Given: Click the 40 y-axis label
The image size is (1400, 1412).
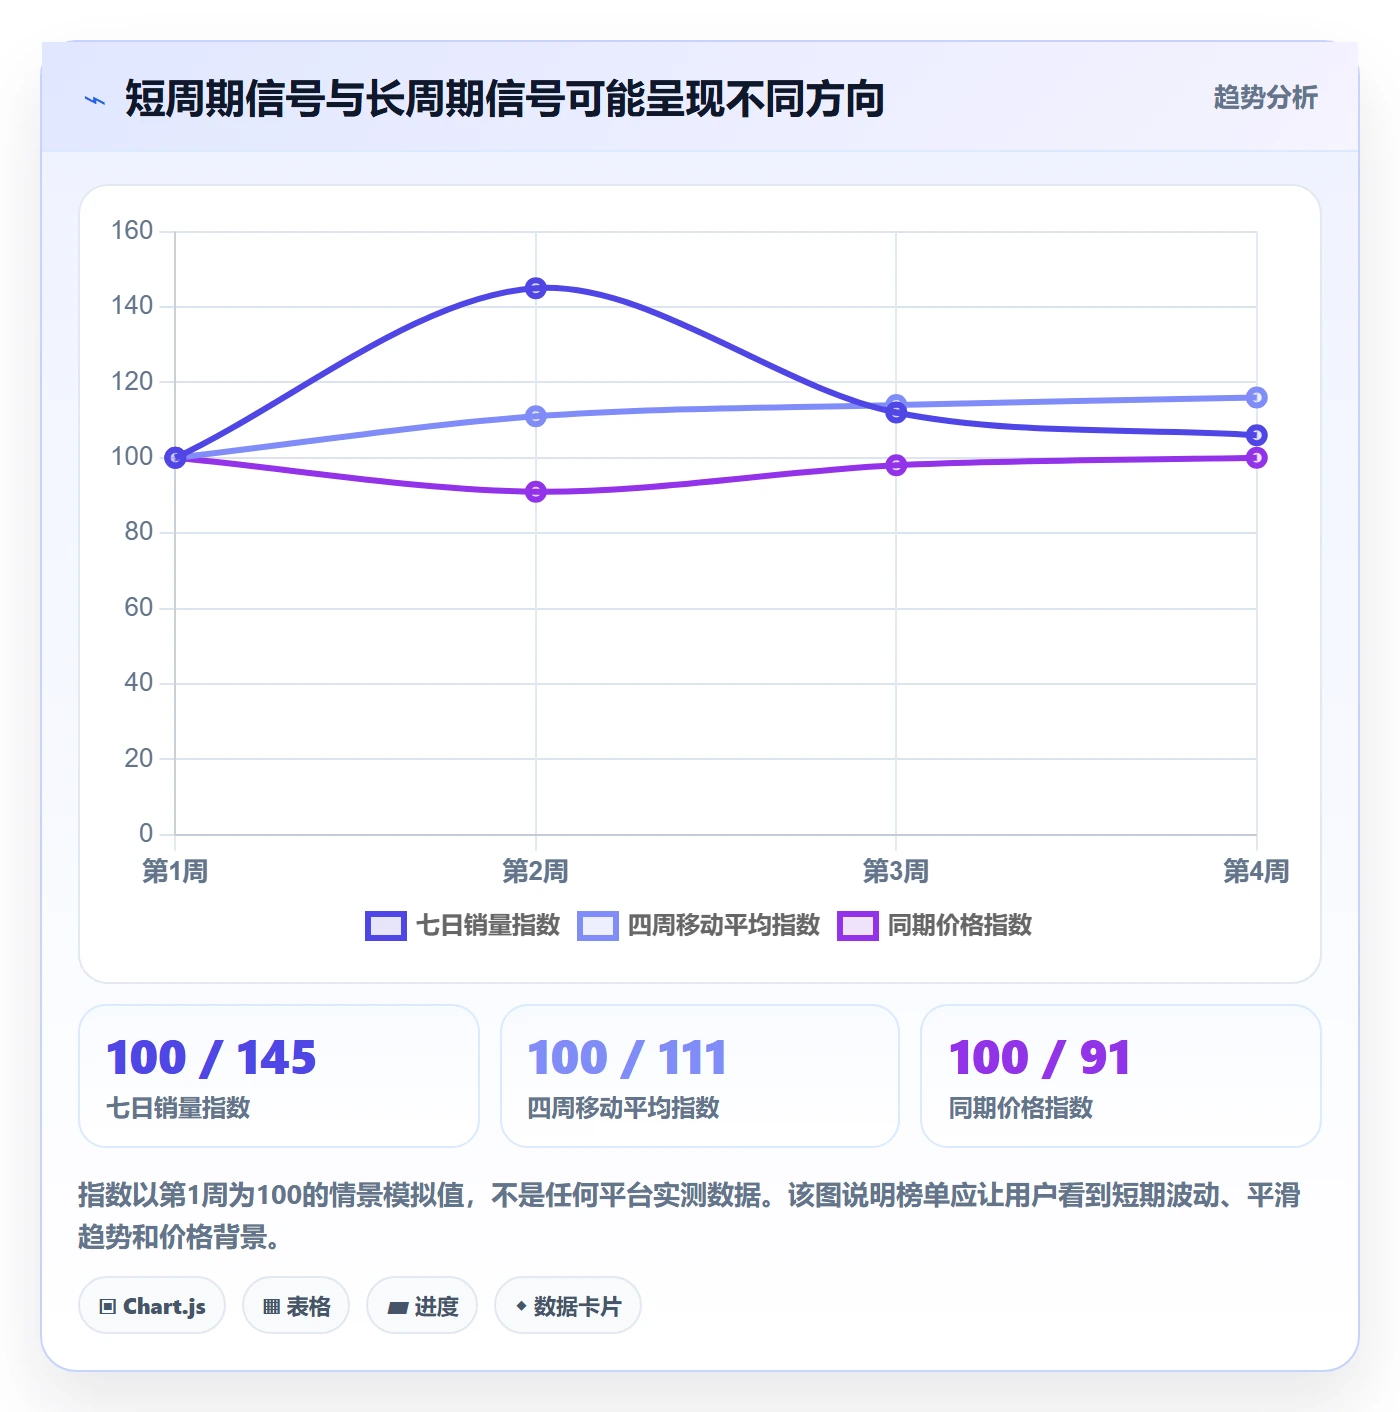Looking at the screenshot, I should pyautogui.click(x=139, y=683).
